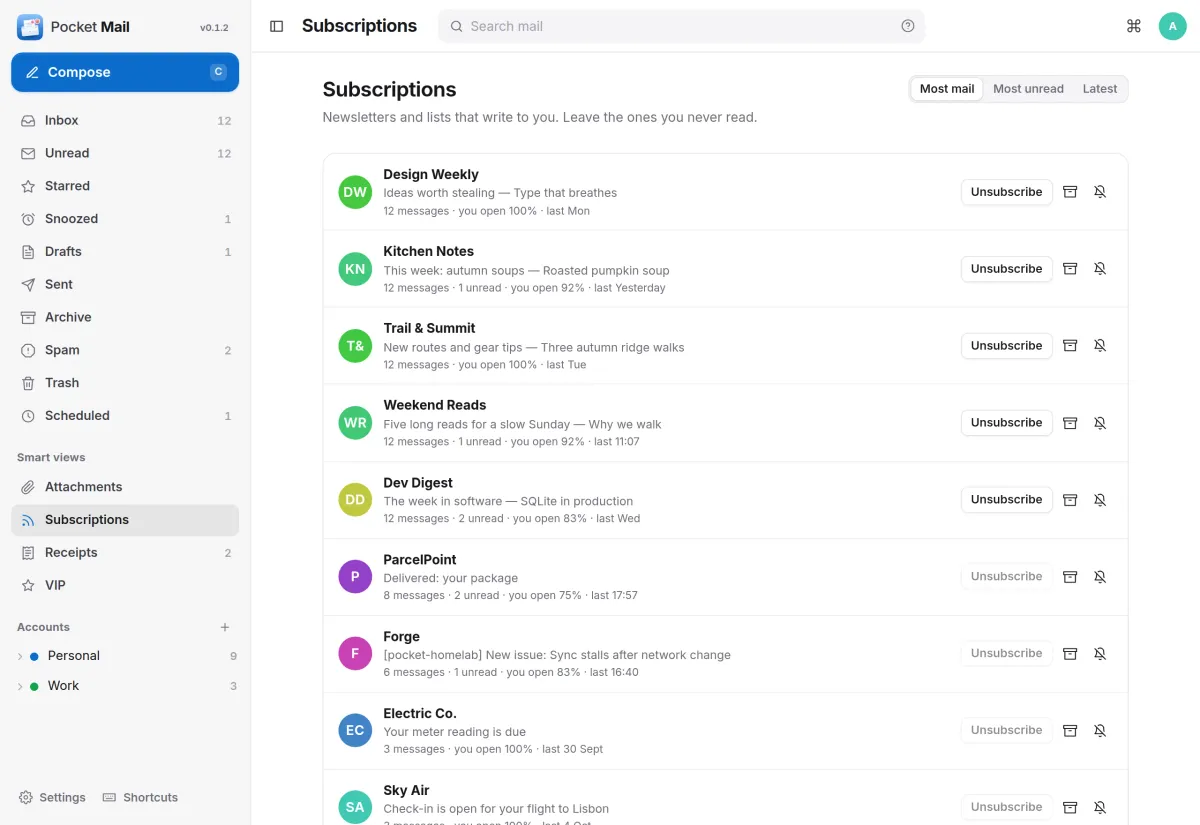The image size is (1200, 825).
Task: Compose a new message
Action: (125, 72)
